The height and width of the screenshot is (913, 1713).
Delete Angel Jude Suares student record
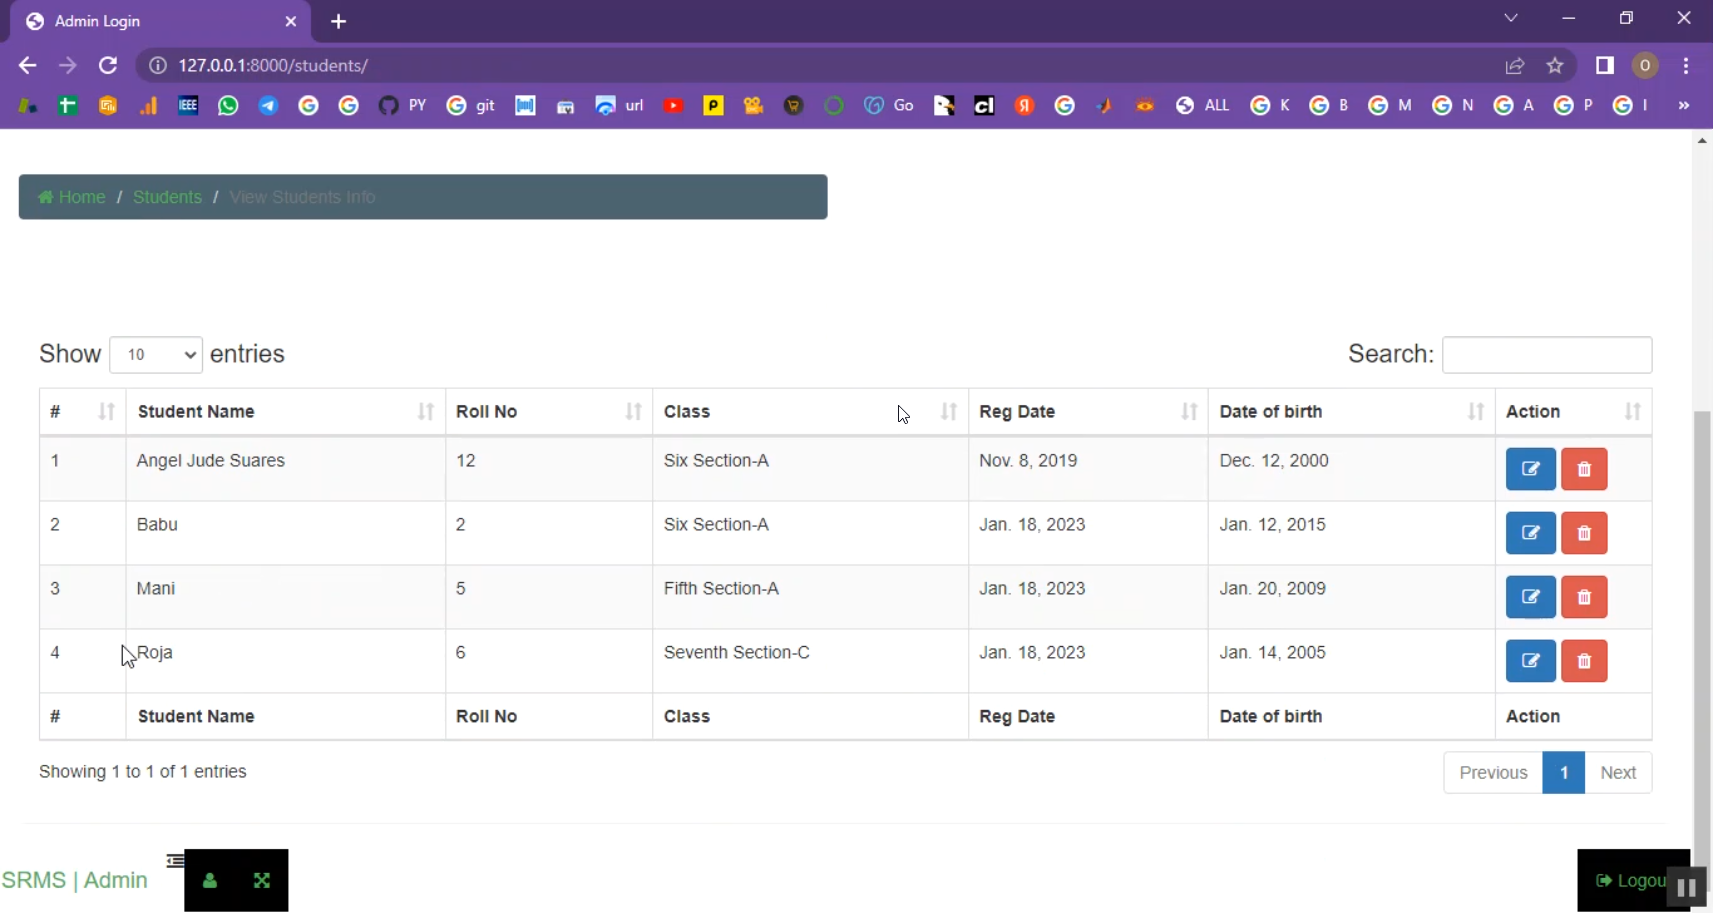click(1584, 469)
